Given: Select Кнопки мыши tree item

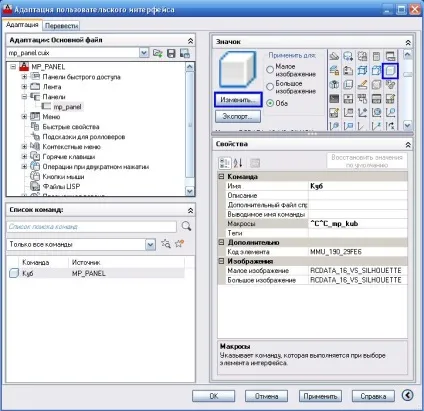Looking at the screenshot, I should tap(63, 177).
